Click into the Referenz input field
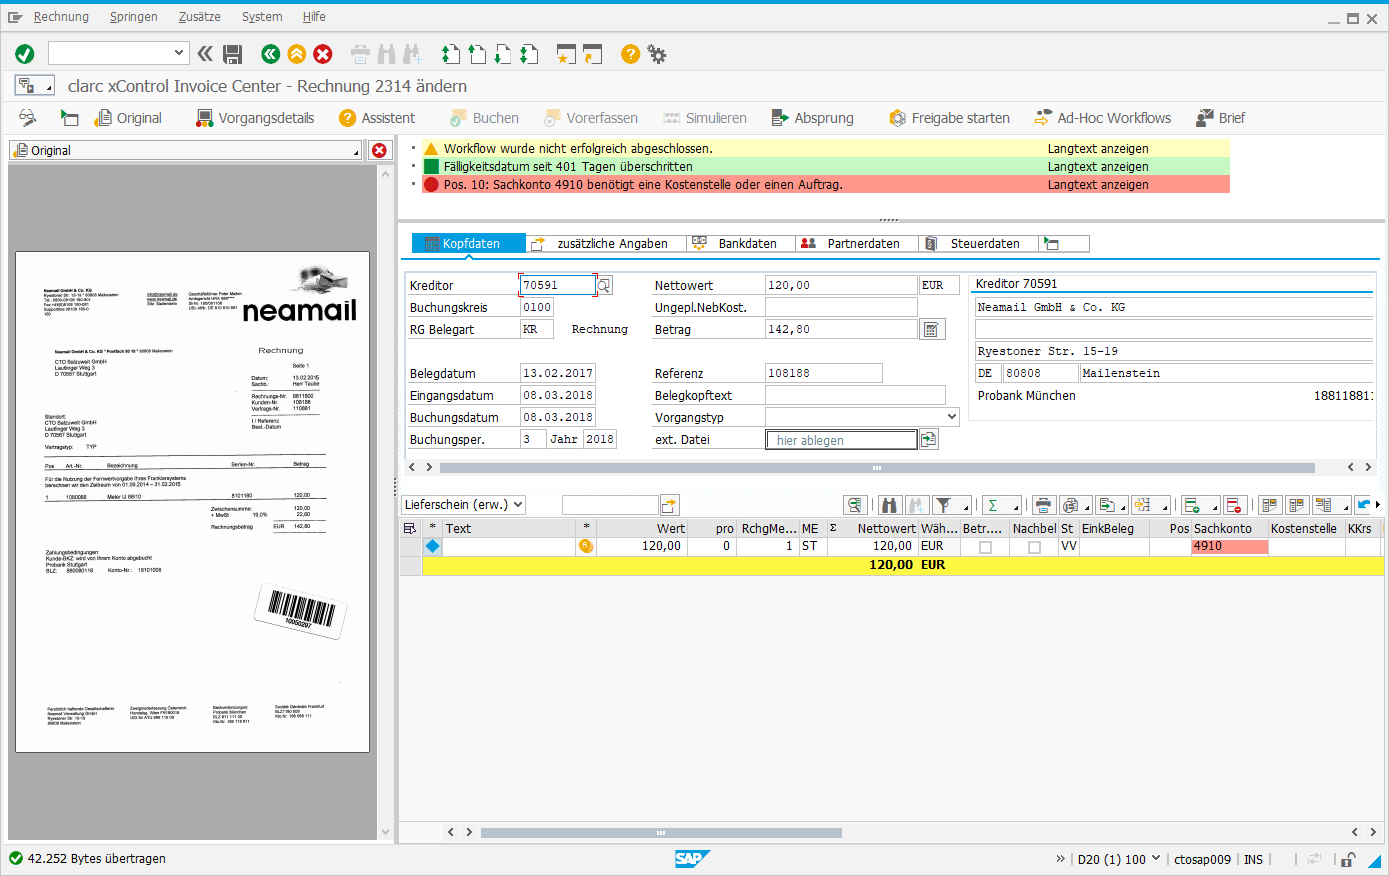Viewport: 1389px width, 876px height. coord(823,373)
